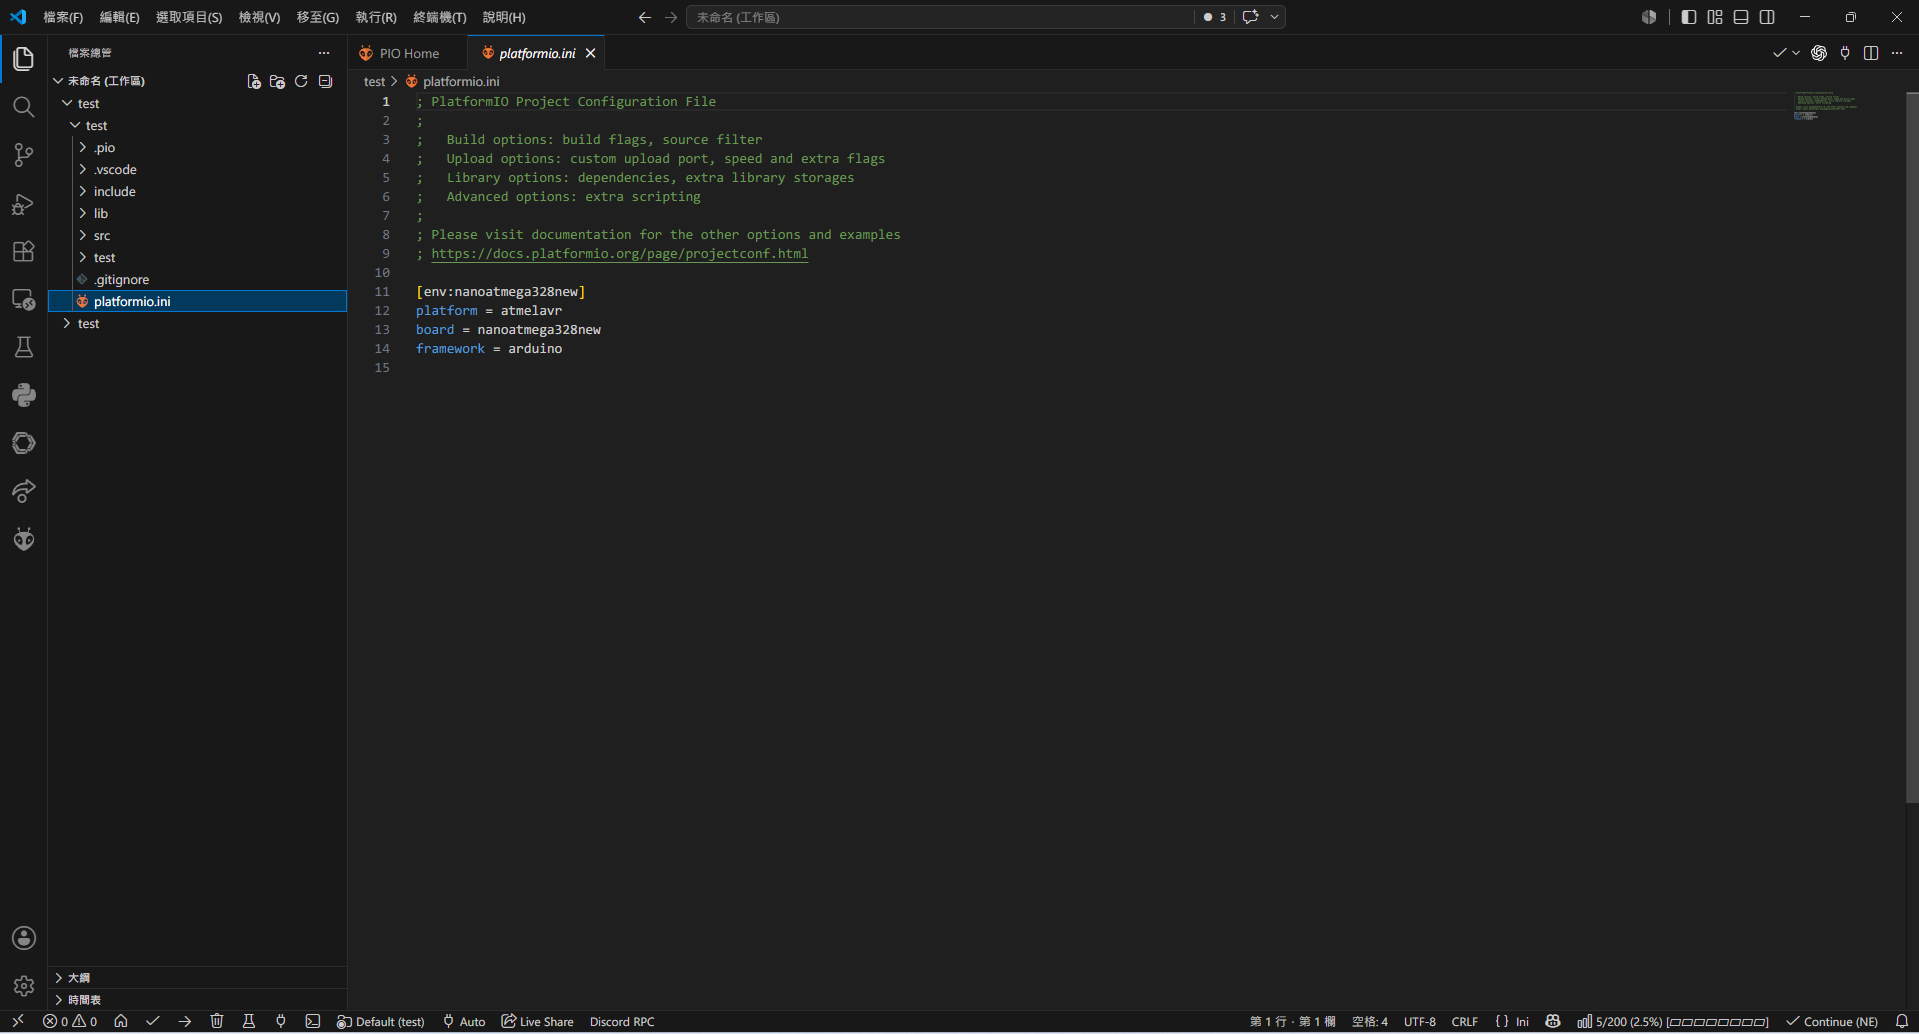Click the command center search field
The image size is (1919, 1034).
940,17
